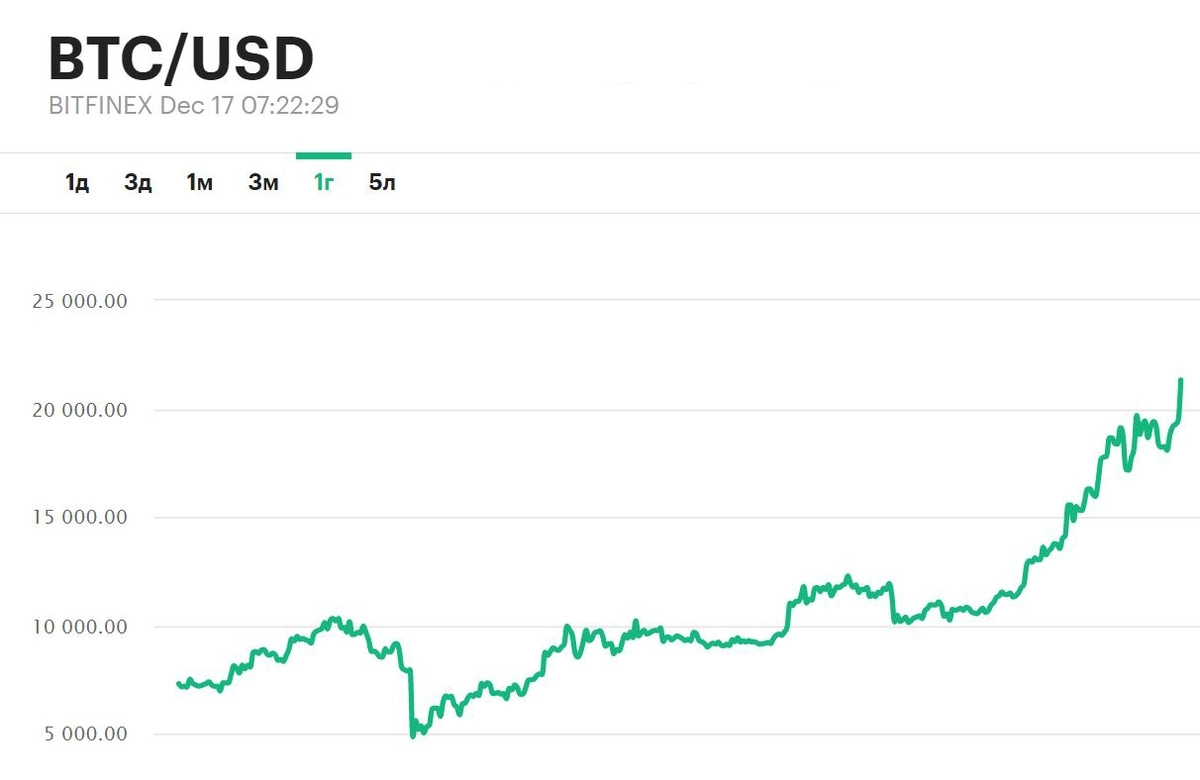Click the 15 000.00 axis label
The width and height of the screenshot is (1200, 780).
(x=79, y=518)
